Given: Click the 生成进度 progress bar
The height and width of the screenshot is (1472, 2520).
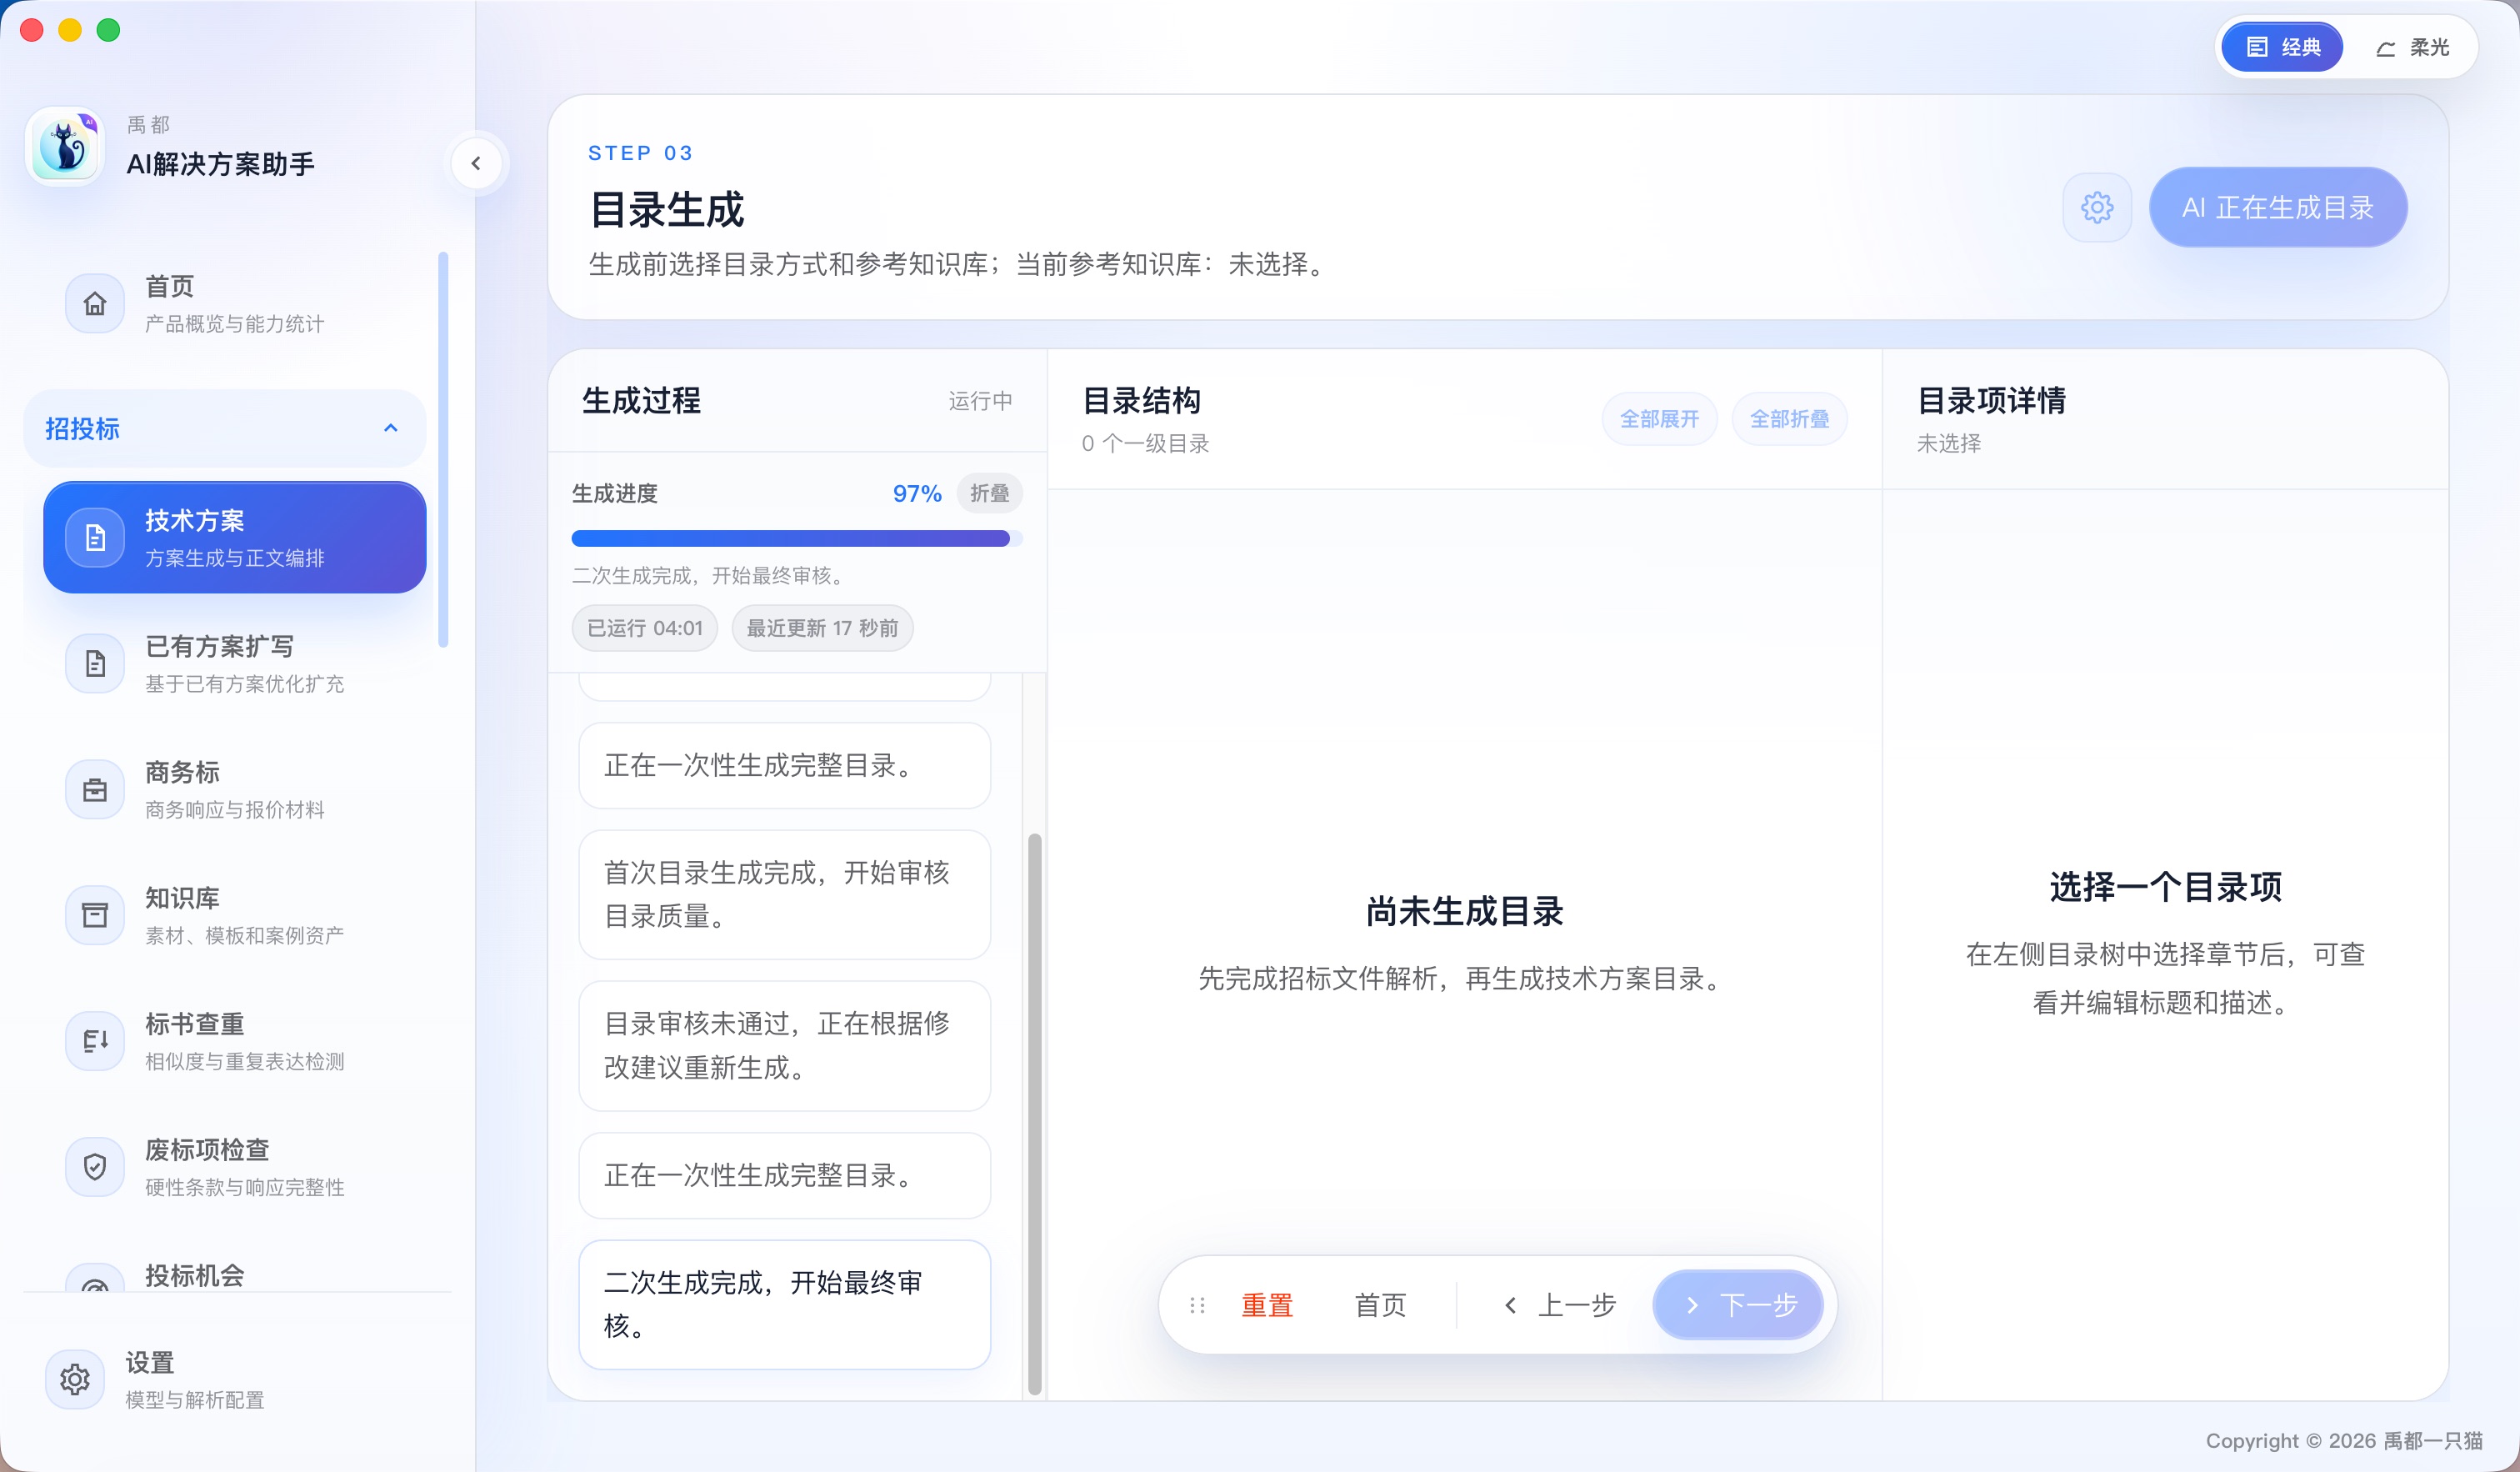Looking at the screenshot, I should tap(797, 539).
